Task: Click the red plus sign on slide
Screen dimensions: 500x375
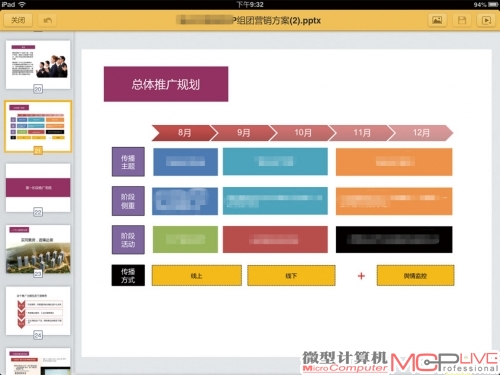Action: (x=361, y=276)
